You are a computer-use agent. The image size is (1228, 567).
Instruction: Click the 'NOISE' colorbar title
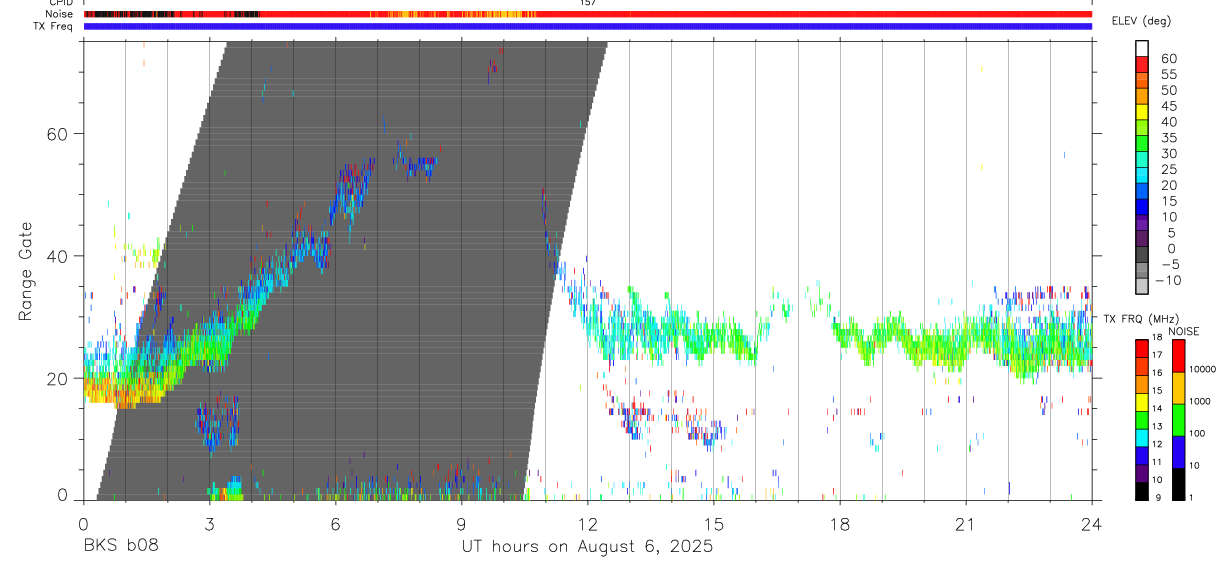pyautogui.click(x=1183, y=331)
